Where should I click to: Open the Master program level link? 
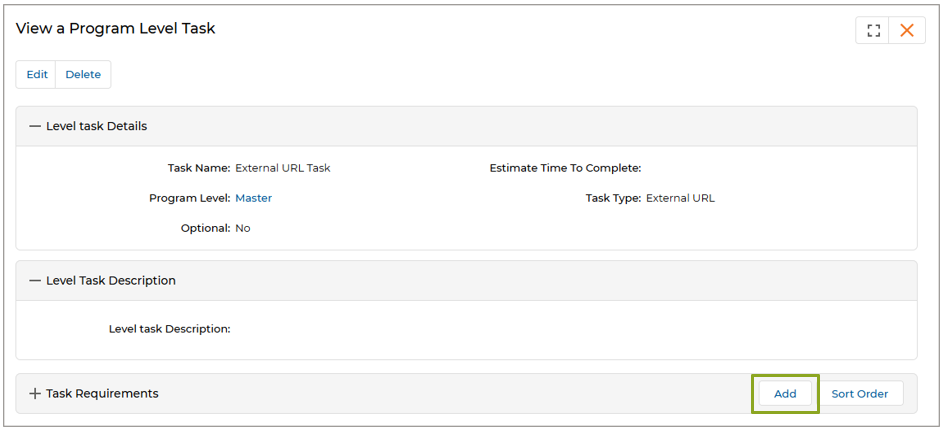coord(253,198)
